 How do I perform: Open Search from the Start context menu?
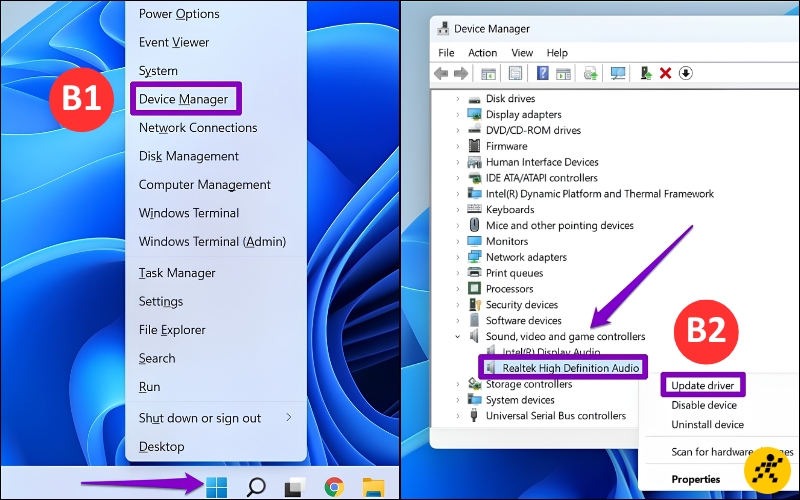coord(157,358)
